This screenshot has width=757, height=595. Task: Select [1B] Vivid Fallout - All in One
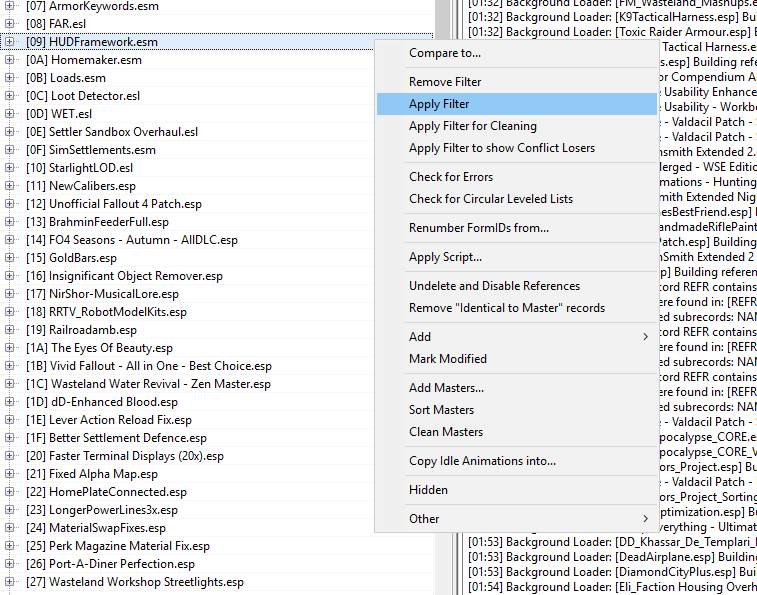tap(149, 366)
